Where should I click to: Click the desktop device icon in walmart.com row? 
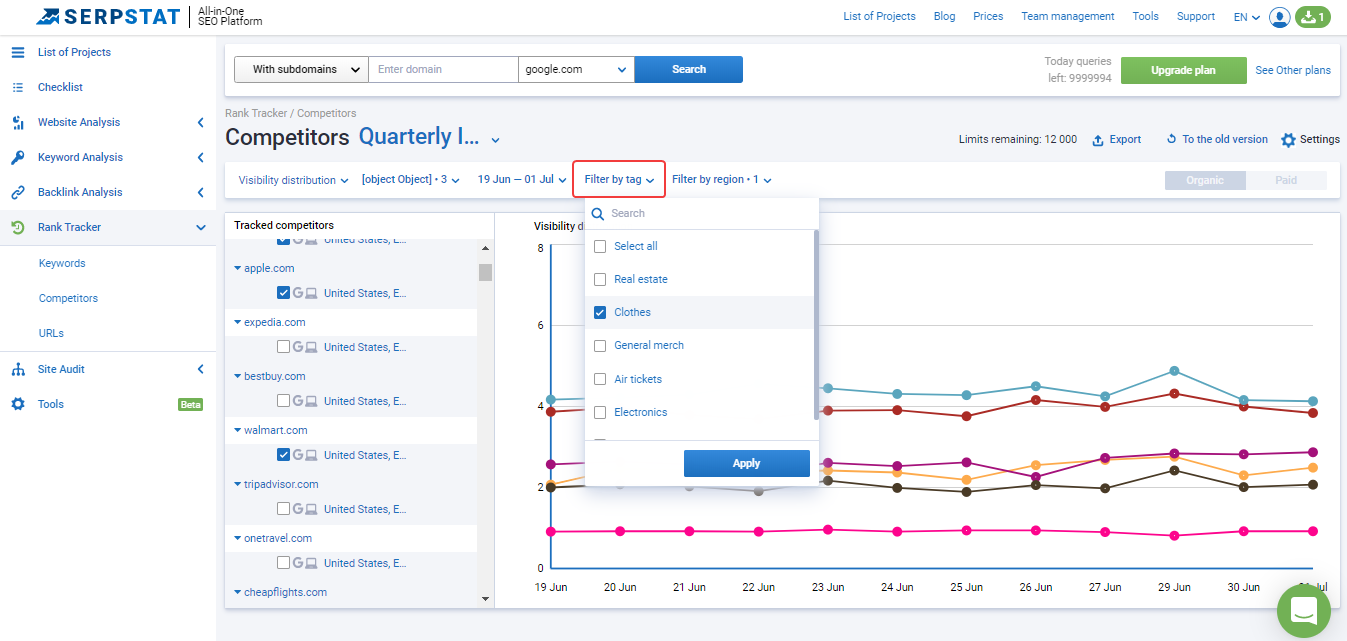pos(311,455)
